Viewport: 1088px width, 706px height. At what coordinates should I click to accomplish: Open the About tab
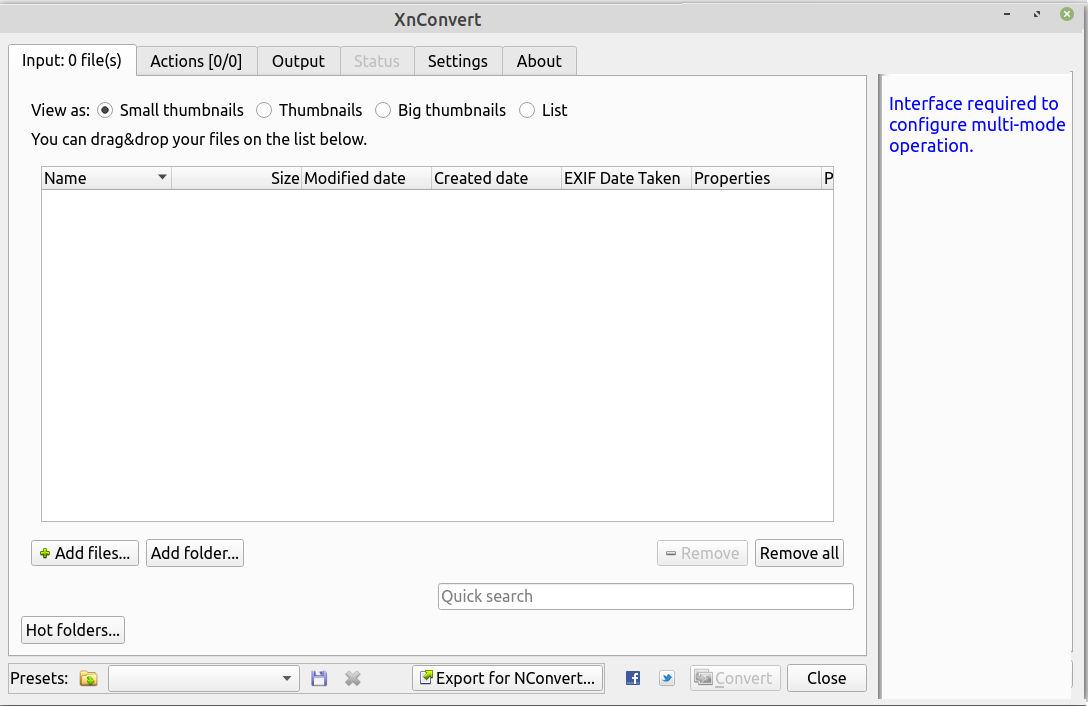point(539,61)
